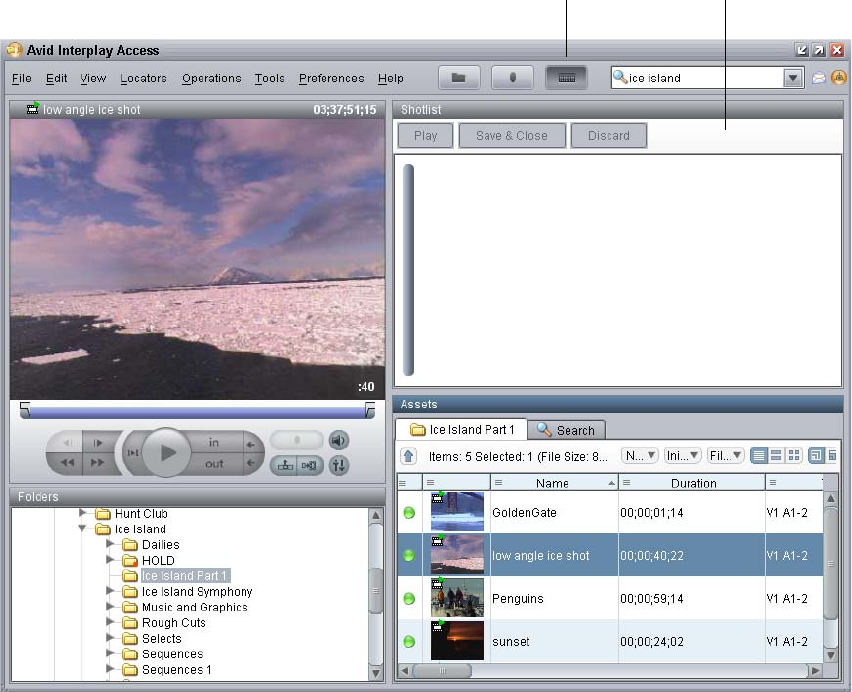Click the Interplay status icon at toolbar end
852x692 pixels.
[839, 78]
